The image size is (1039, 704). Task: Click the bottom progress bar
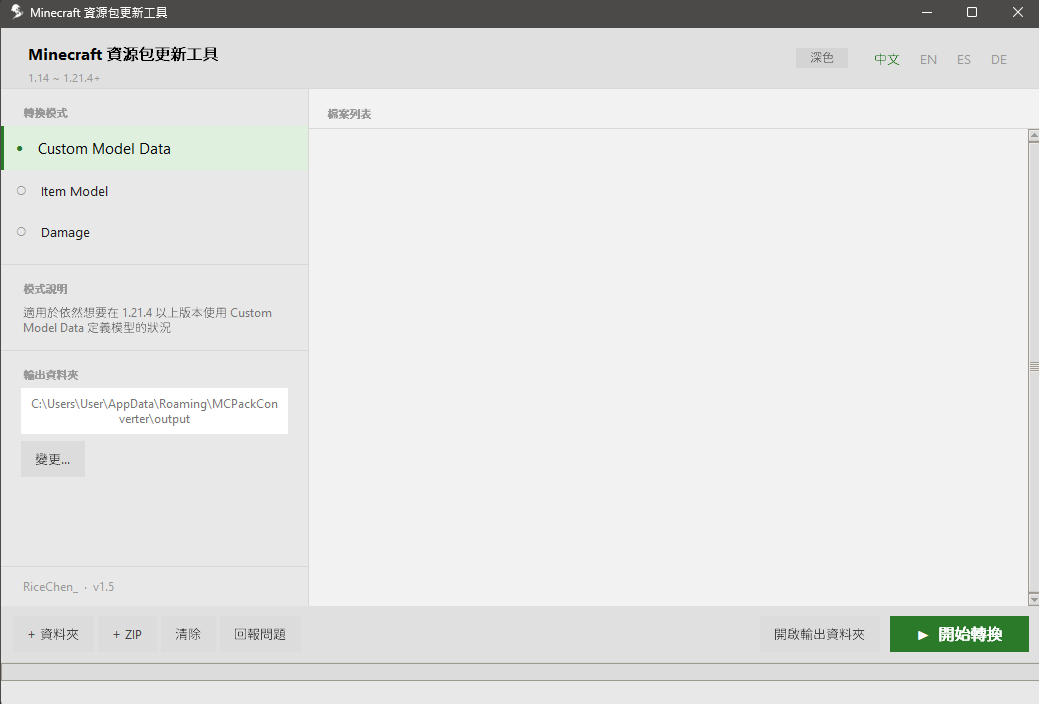point(520,672)
